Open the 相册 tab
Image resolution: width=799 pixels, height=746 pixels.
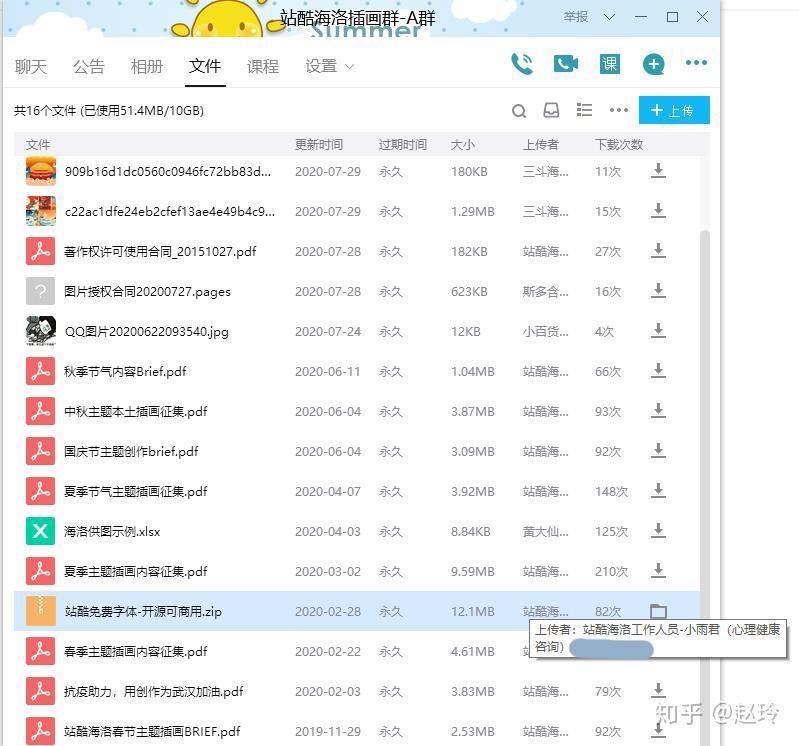147,66
